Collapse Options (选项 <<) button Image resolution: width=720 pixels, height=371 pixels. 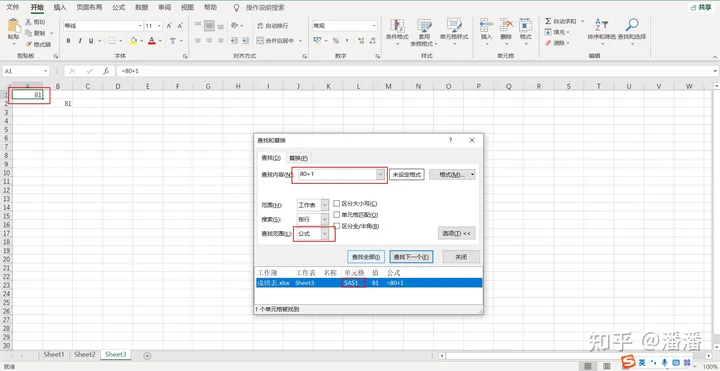click(x=456, y=233)
